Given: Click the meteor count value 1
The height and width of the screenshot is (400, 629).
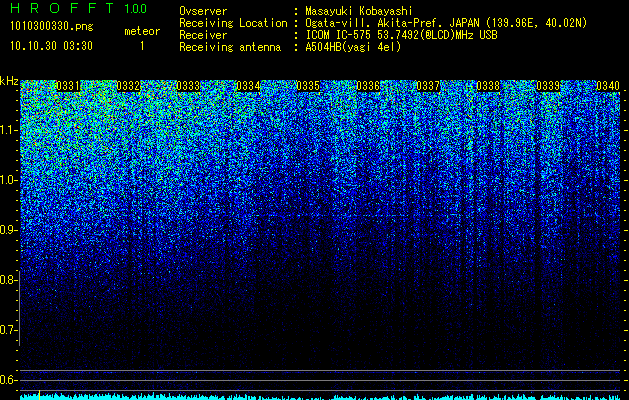Looking at the screenshot, I should 142,46.
